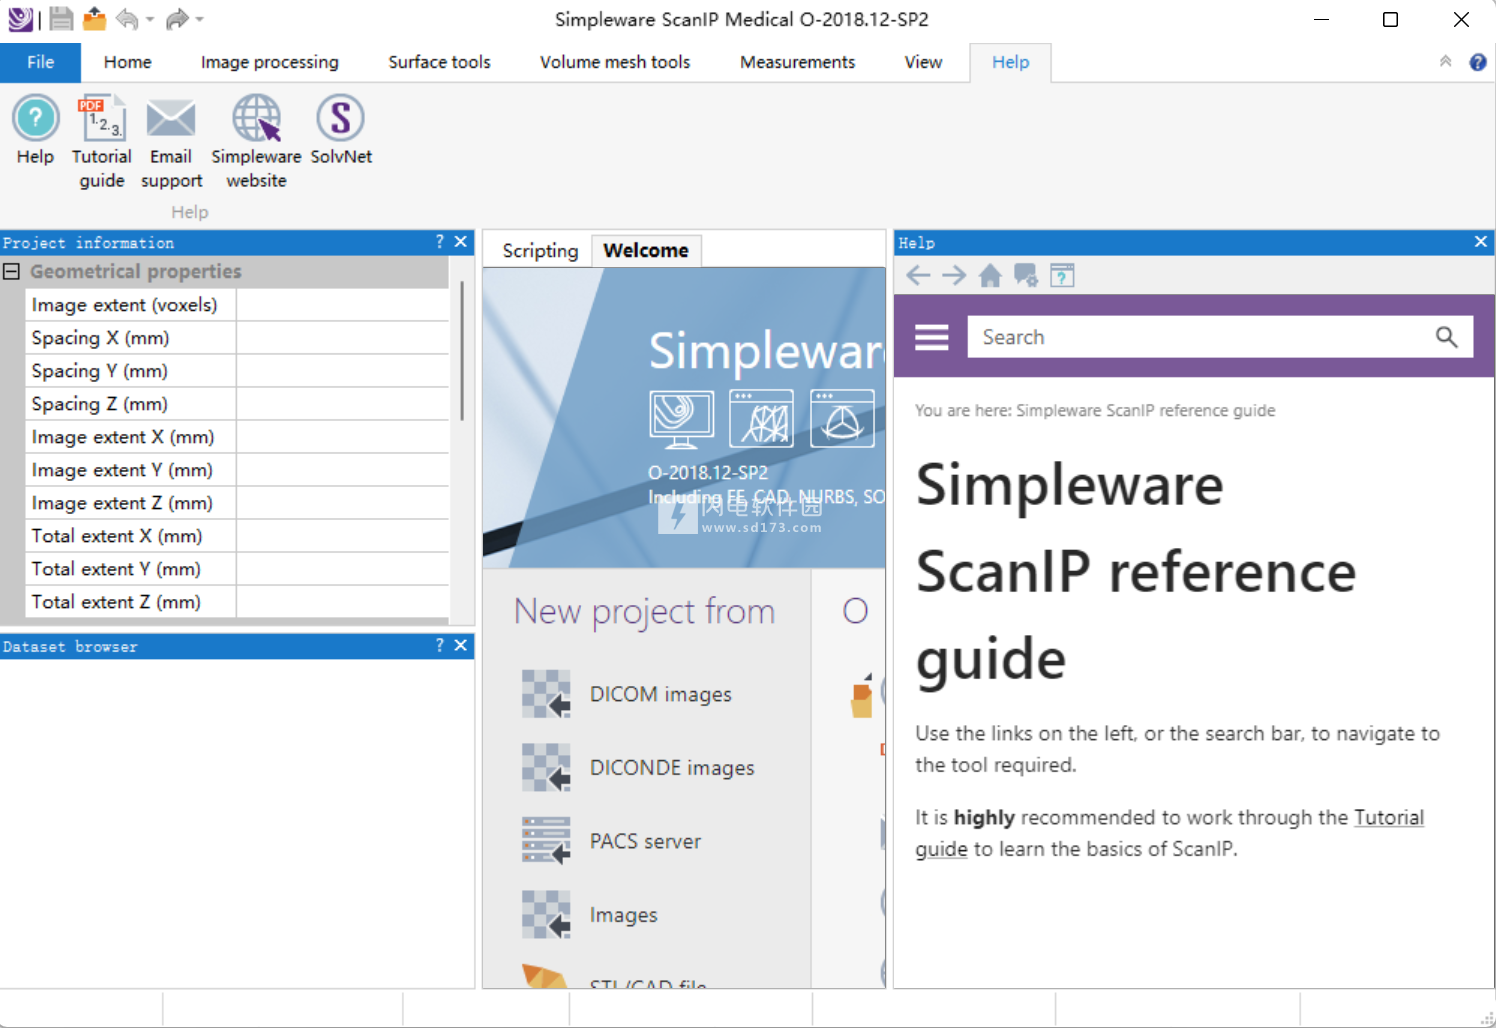Image resolution: width=1496 pixels, height=1028 pixels.
Task: Click the PACS server icon
Action: pyautogui.click(x=546, y=841)
